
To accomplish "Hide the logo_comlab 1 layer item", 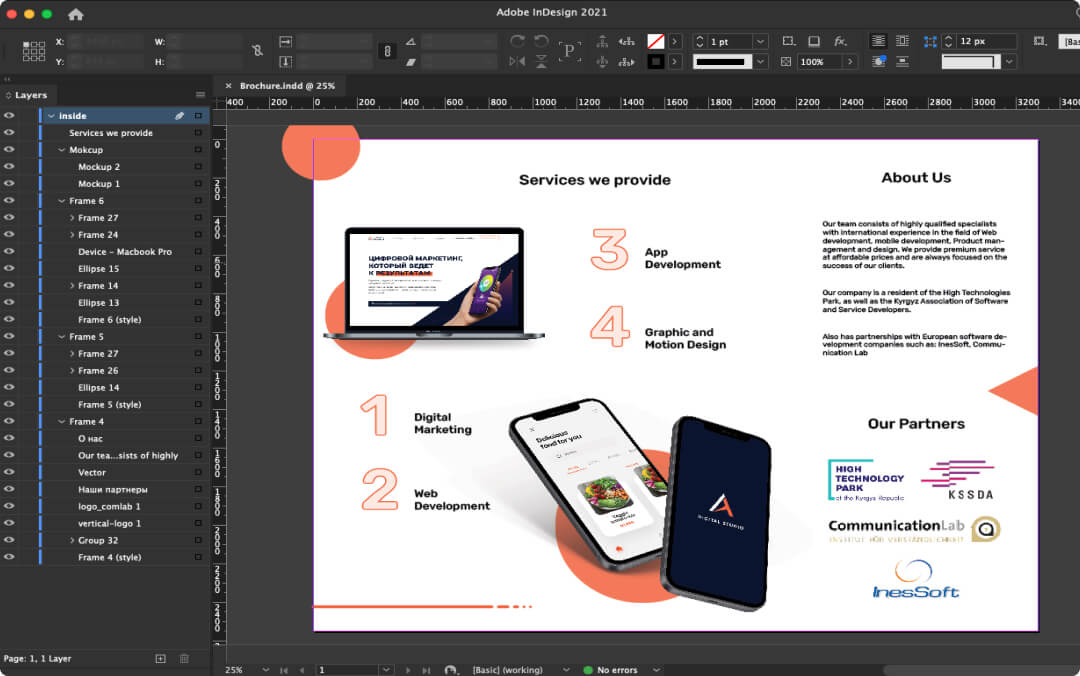I will click(x=9, y=507).
